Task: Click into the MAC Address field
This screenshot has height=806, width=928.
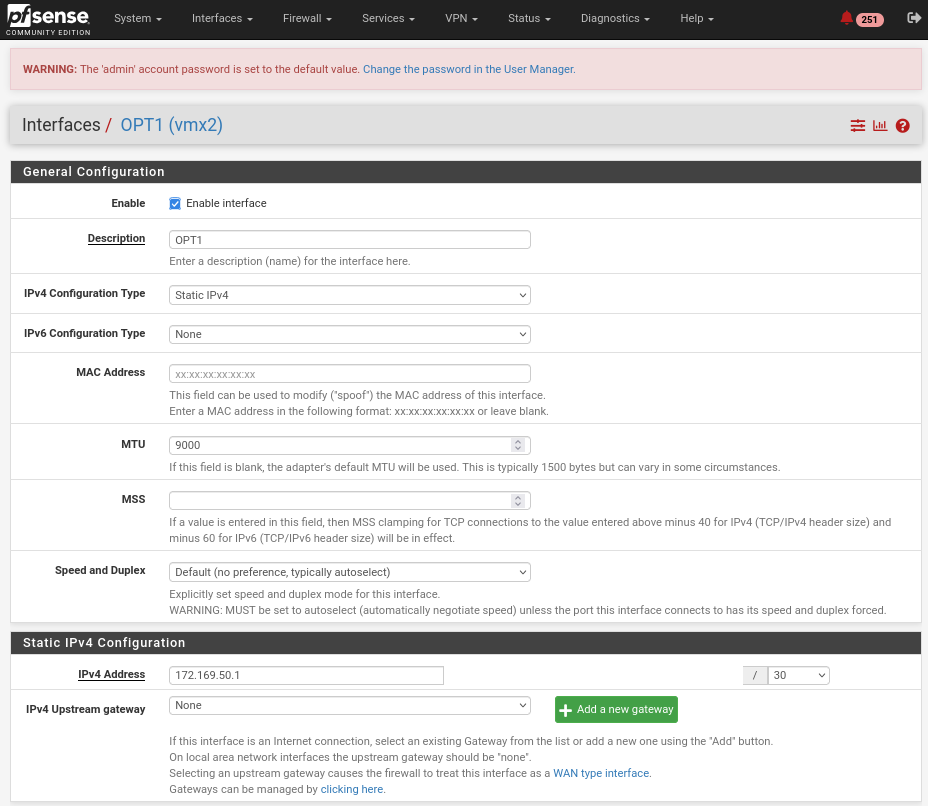Action: click(350, 374)
